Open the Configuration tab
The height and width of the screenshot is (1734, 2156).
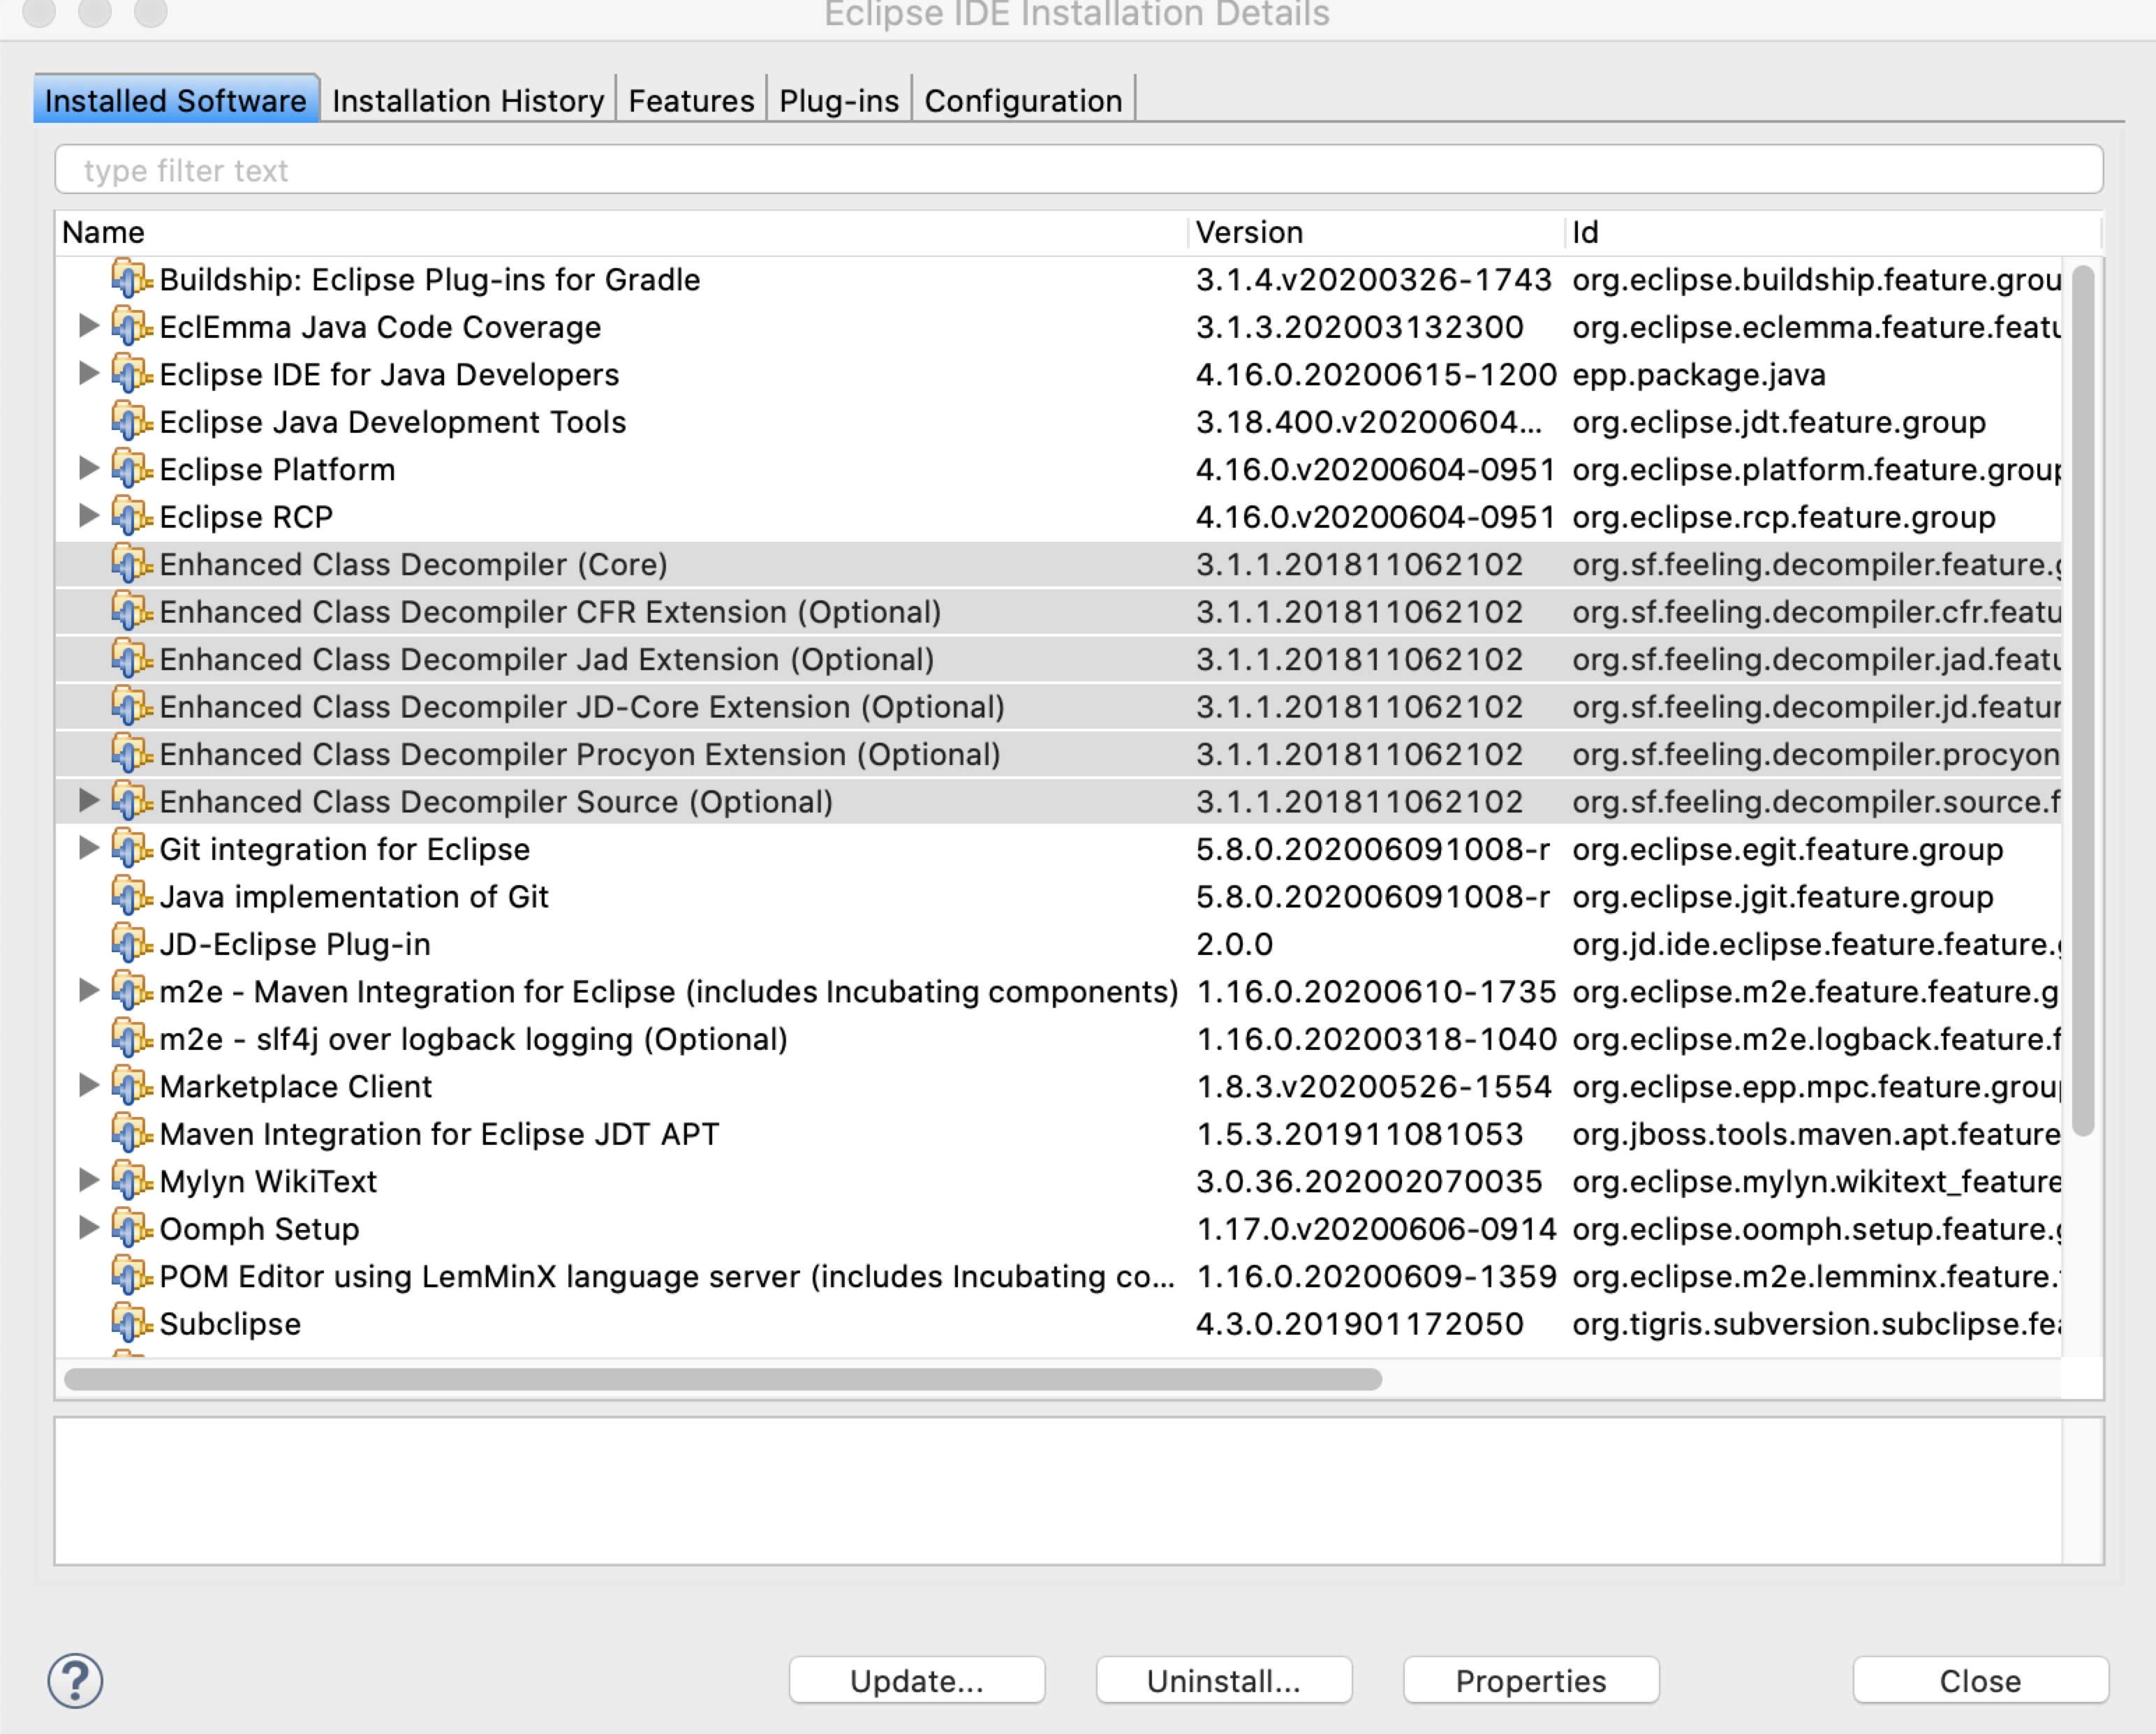[1023, 100]
